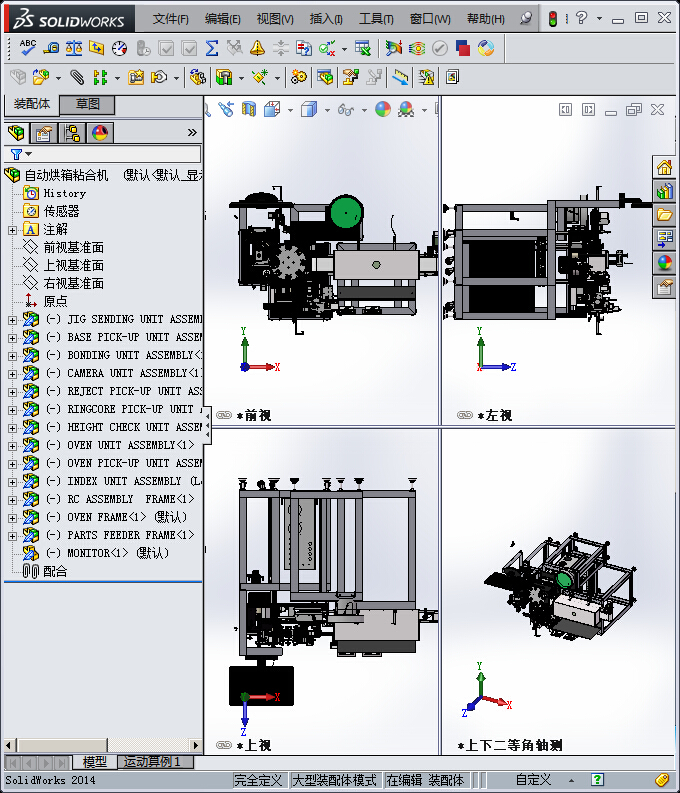Open the Apply Scene dropdown arrow
The image size is (680, 793).
pos(424,110)
